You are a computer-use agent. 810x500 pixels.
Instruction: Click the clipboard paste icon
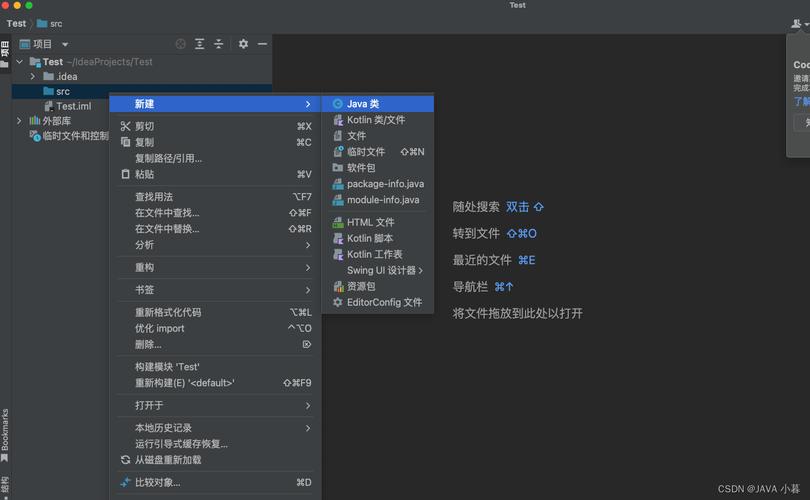point(126,174)
